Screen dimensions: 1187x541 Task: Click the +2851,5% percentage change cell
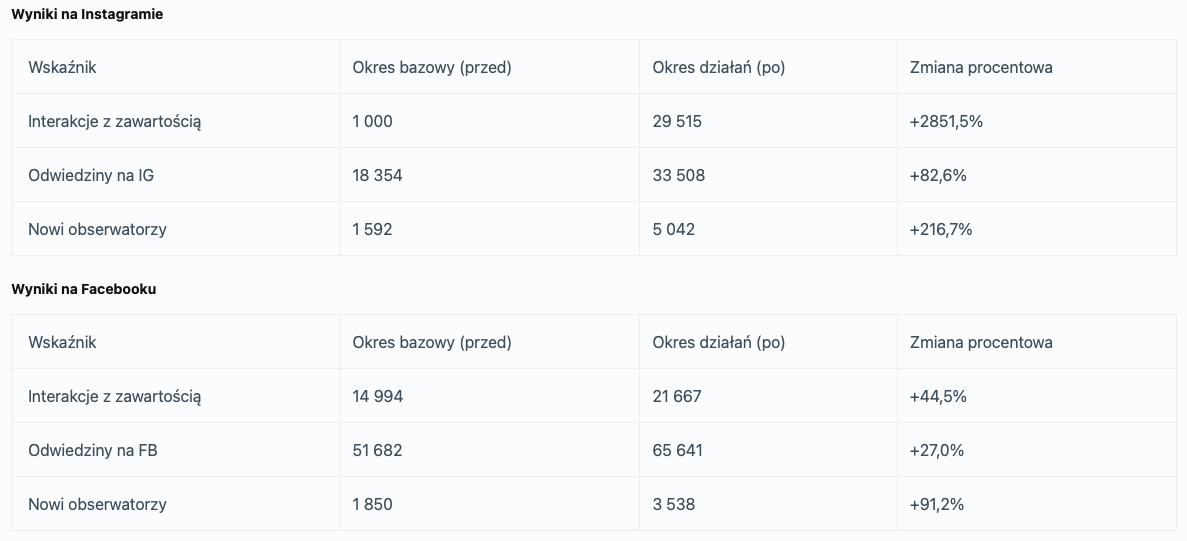tap(946, 121)
